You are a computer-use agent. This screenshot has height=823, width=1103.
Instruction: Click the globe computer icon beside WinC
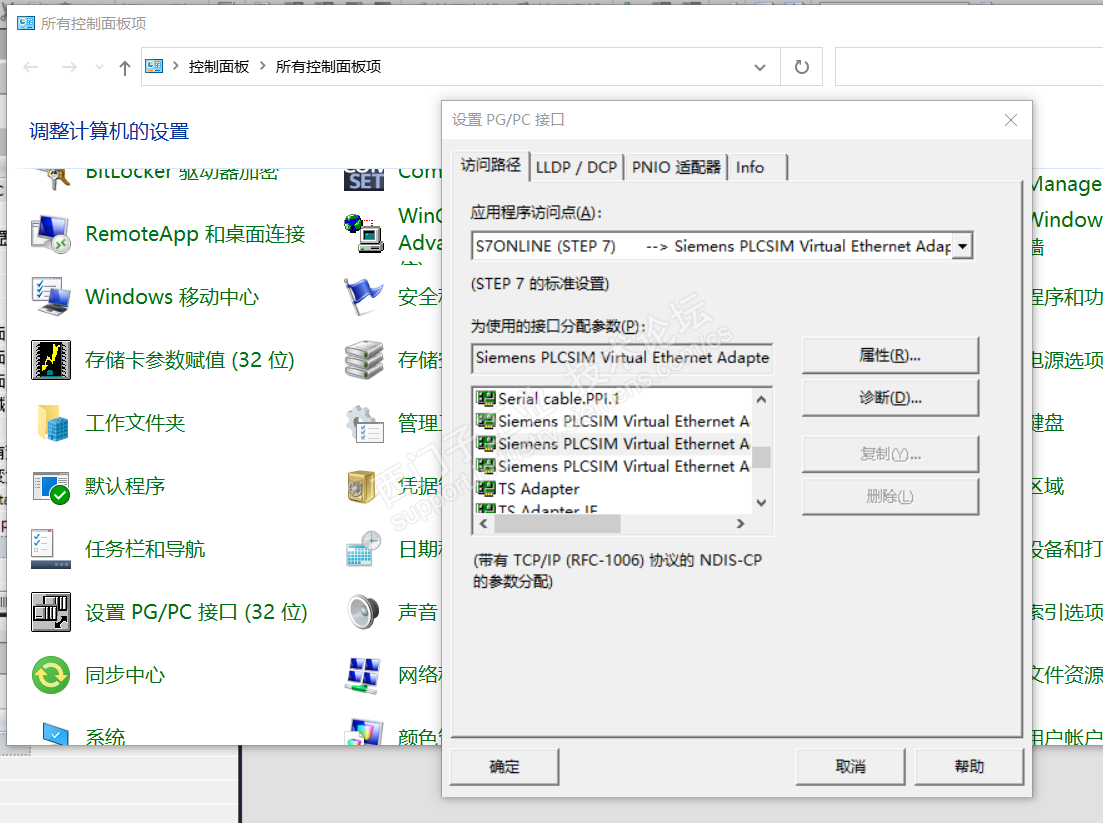pos(364,234)
